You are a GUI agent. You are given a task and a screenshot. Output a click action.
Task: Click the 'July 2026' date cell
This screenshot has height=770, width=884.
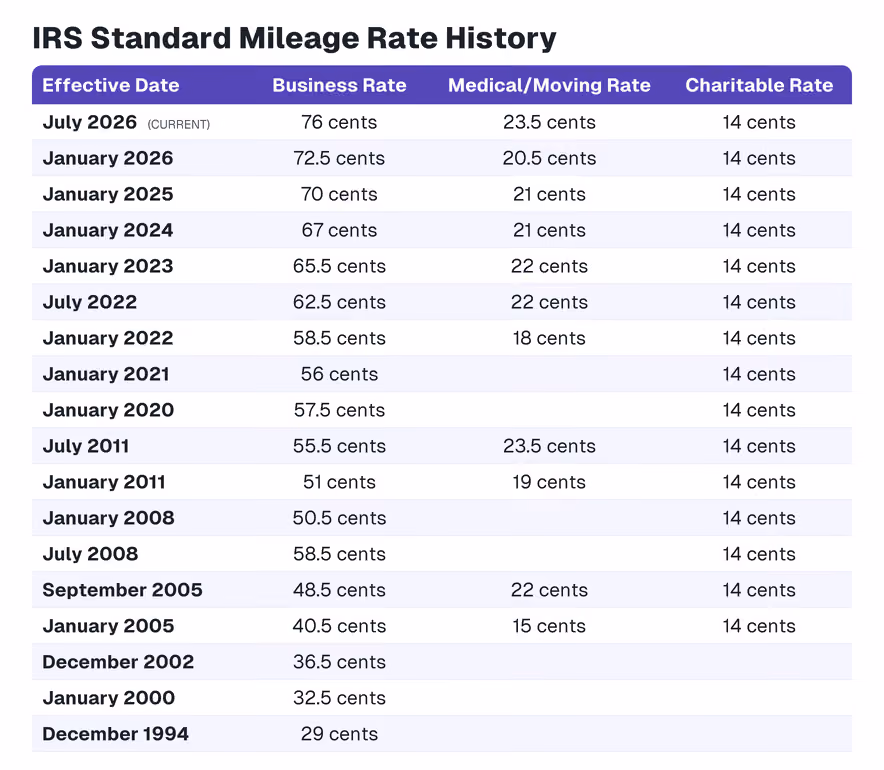point(90,122)
